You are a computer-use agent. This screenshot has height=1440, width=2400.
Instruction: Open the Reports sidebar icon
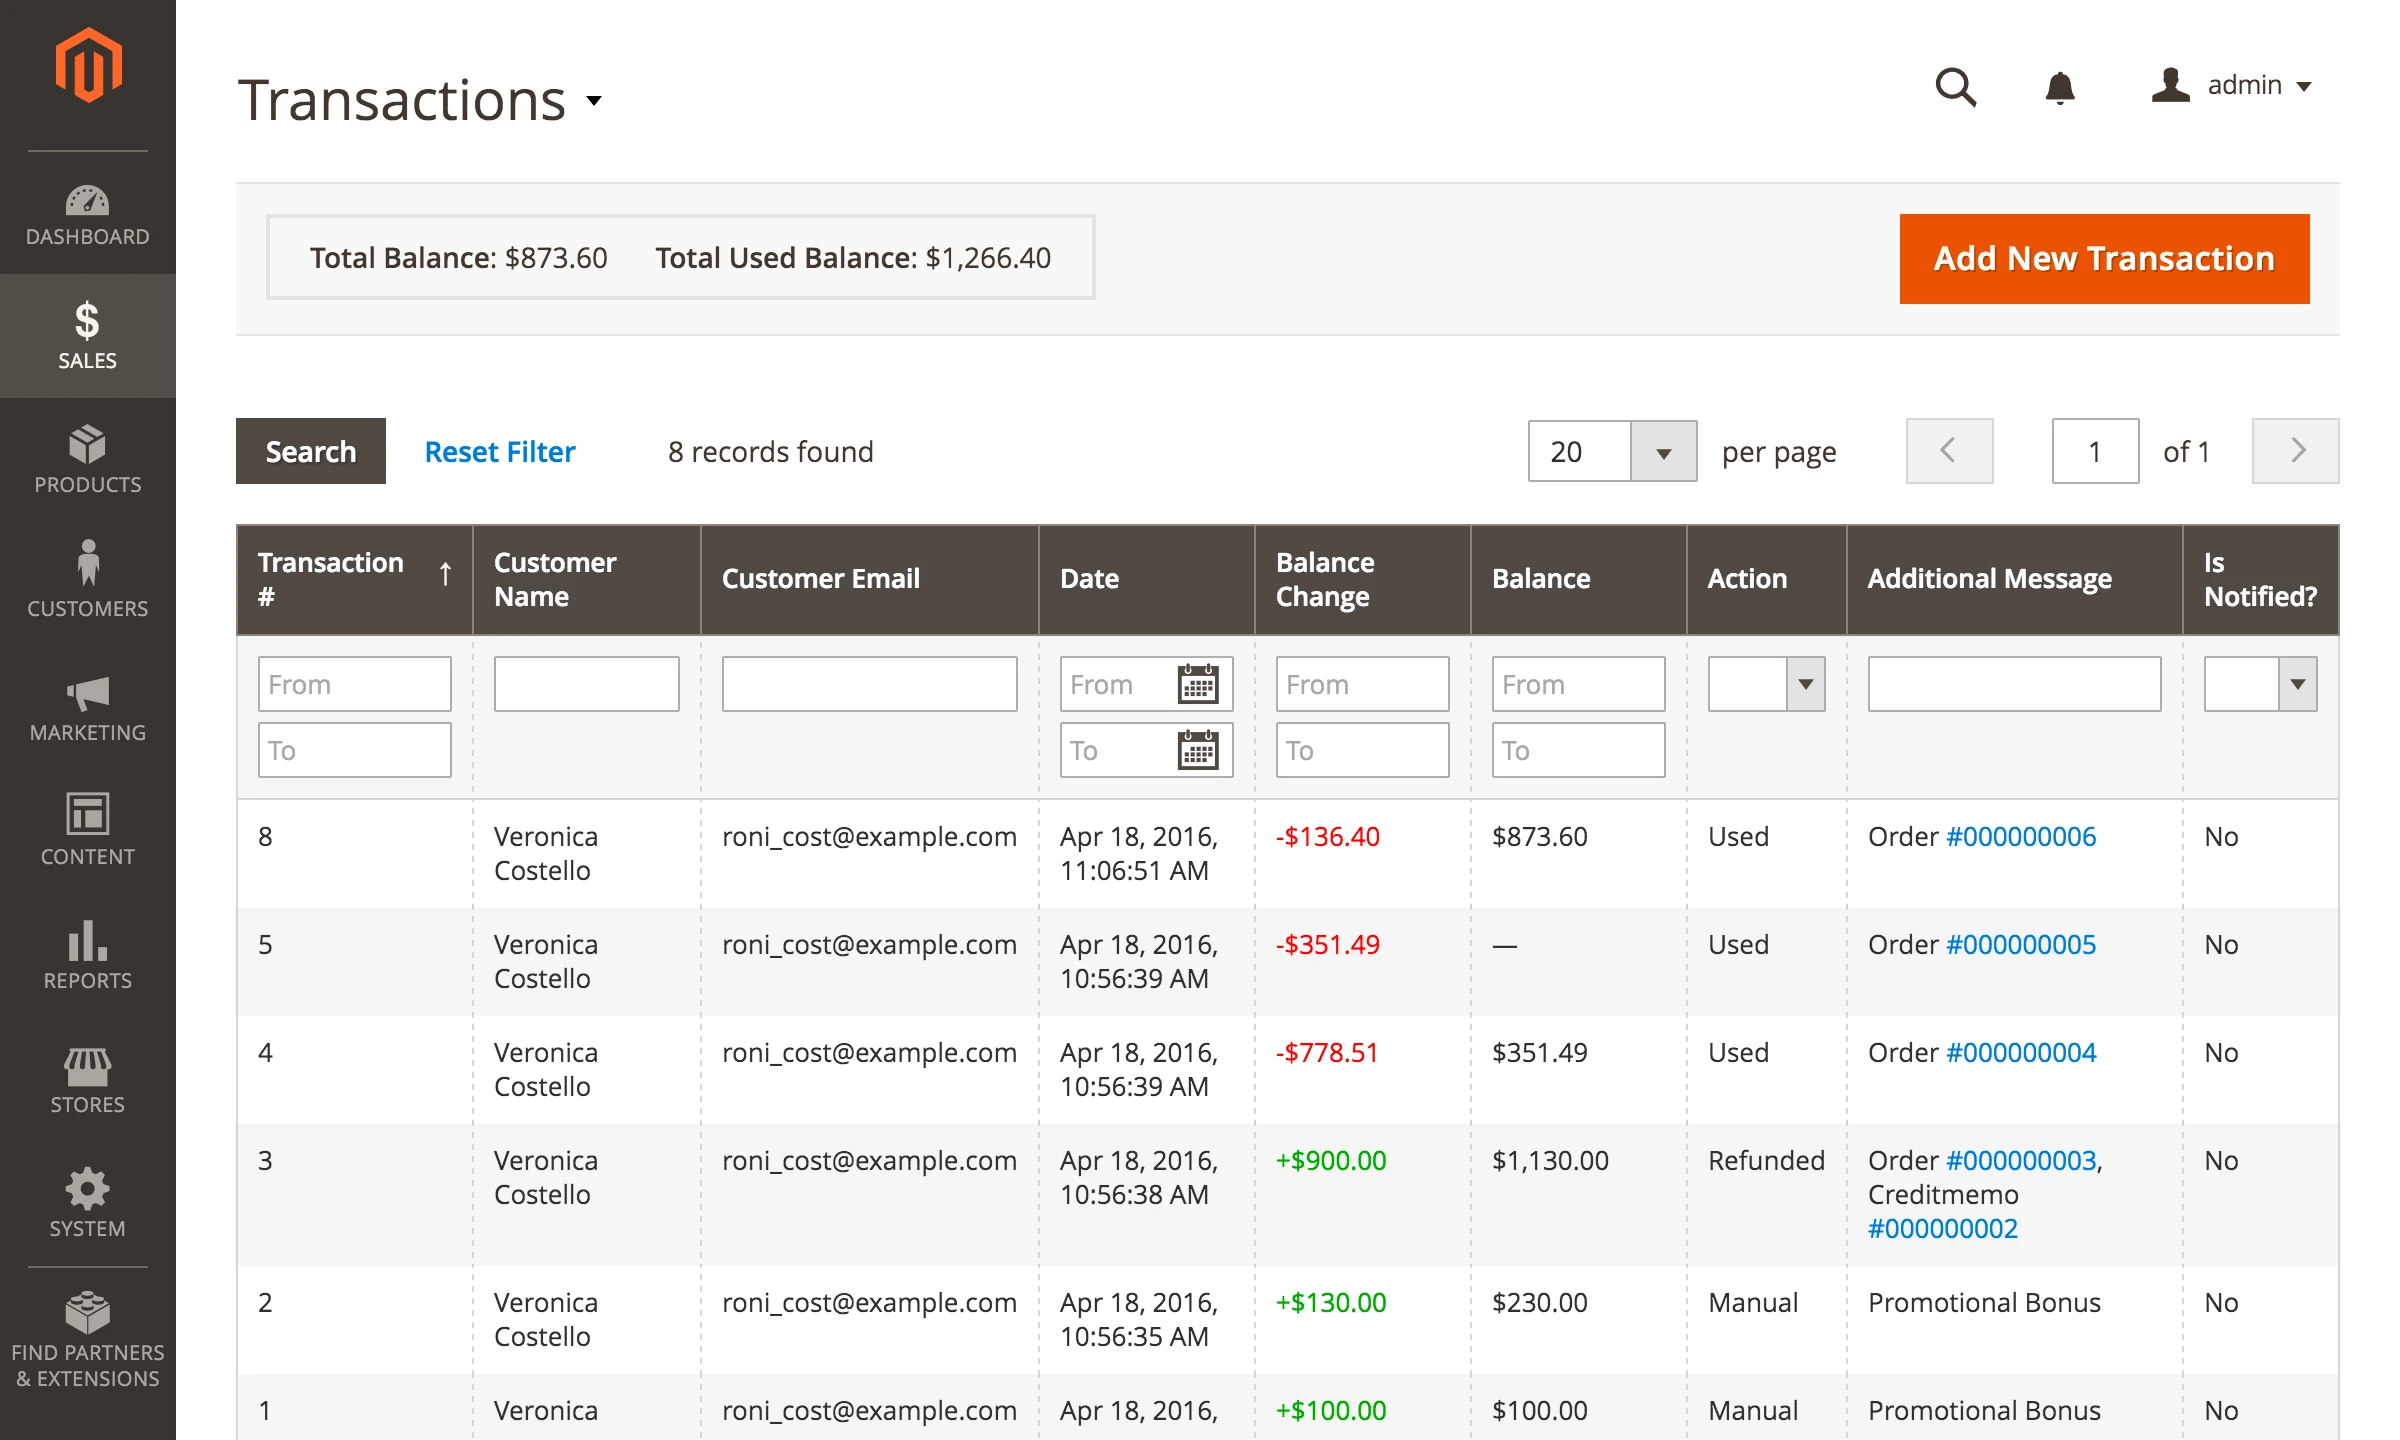pos(87,956)
